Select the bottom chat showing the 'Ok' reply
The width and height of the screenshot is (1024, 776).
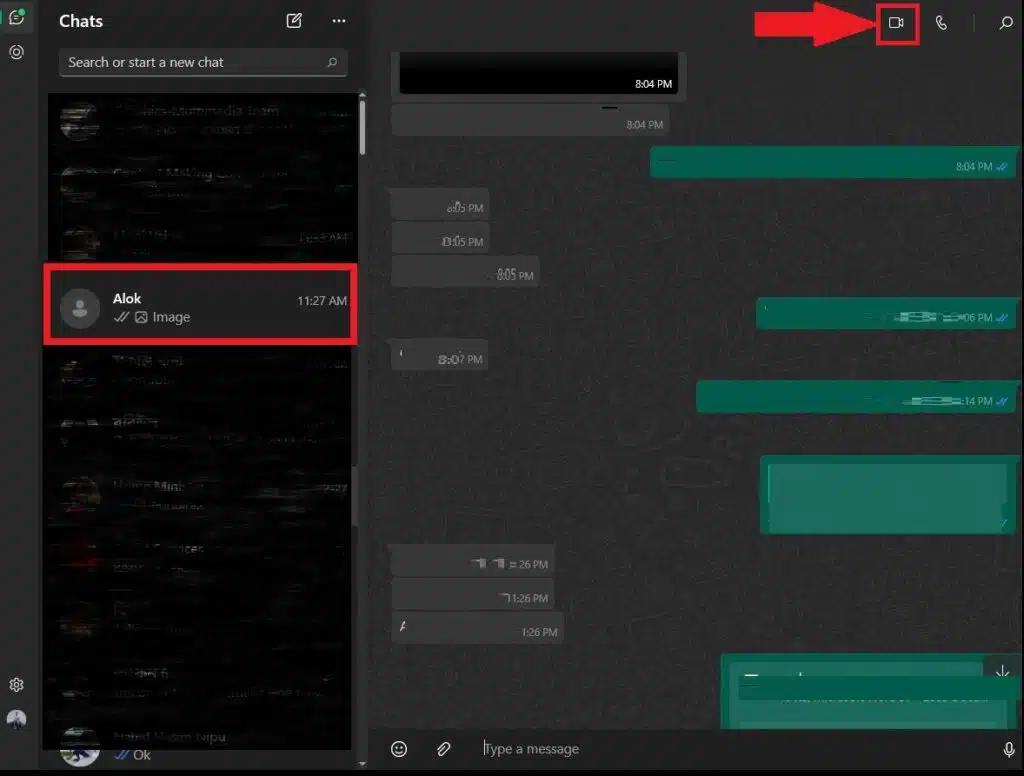tap(200, 750)
